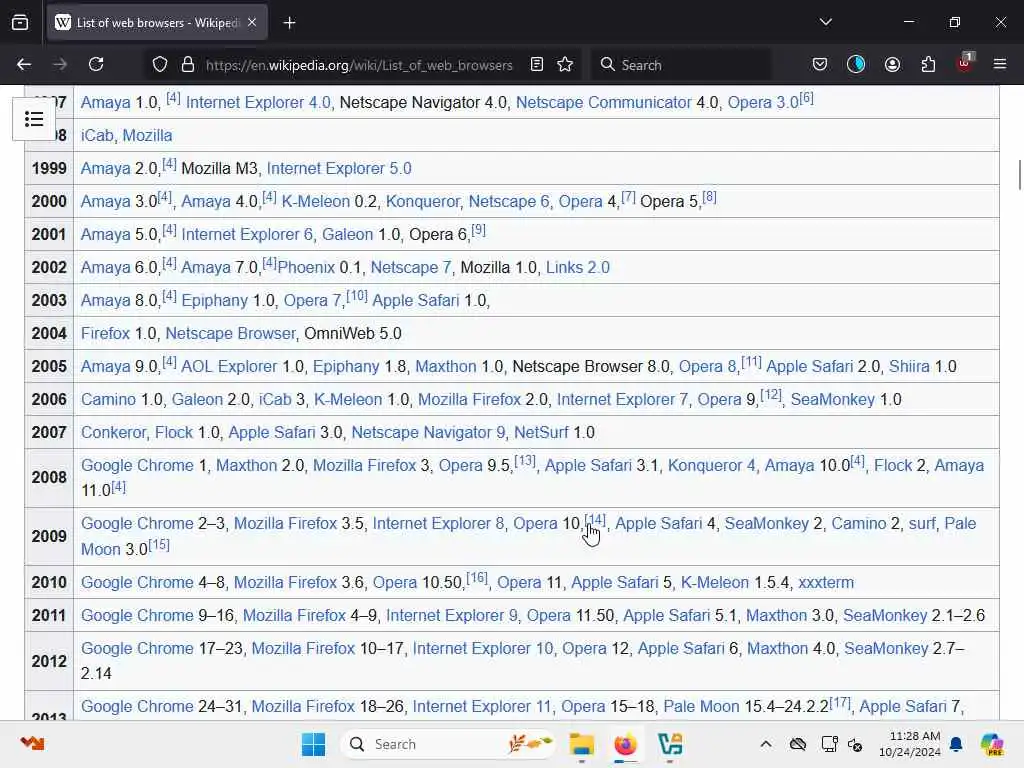Show hidden system tray icons chevron
1024x768 pixels.
point(765,744)
